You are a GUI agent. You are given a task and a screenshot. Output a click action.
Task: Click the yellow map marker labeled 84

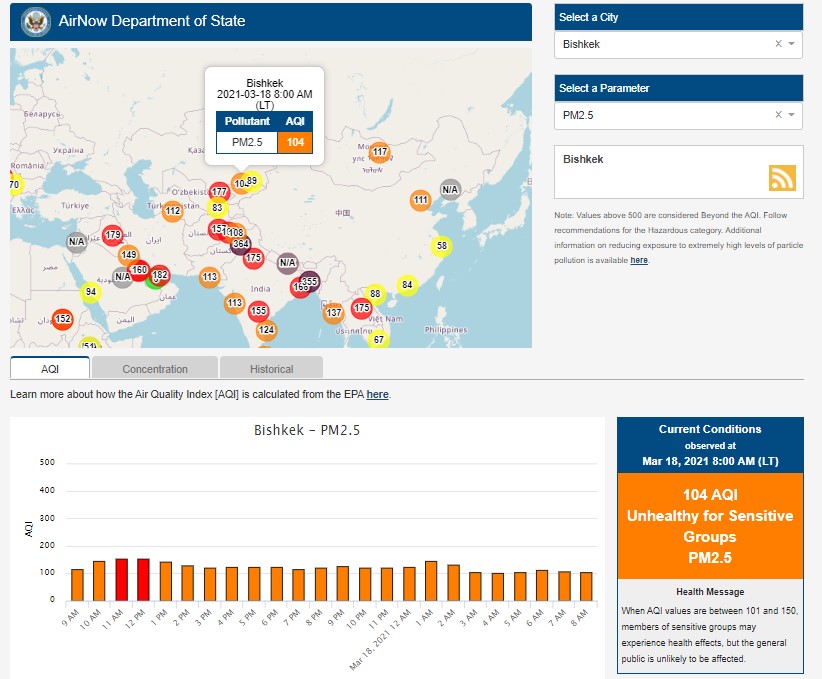click(x=407, y=285)
